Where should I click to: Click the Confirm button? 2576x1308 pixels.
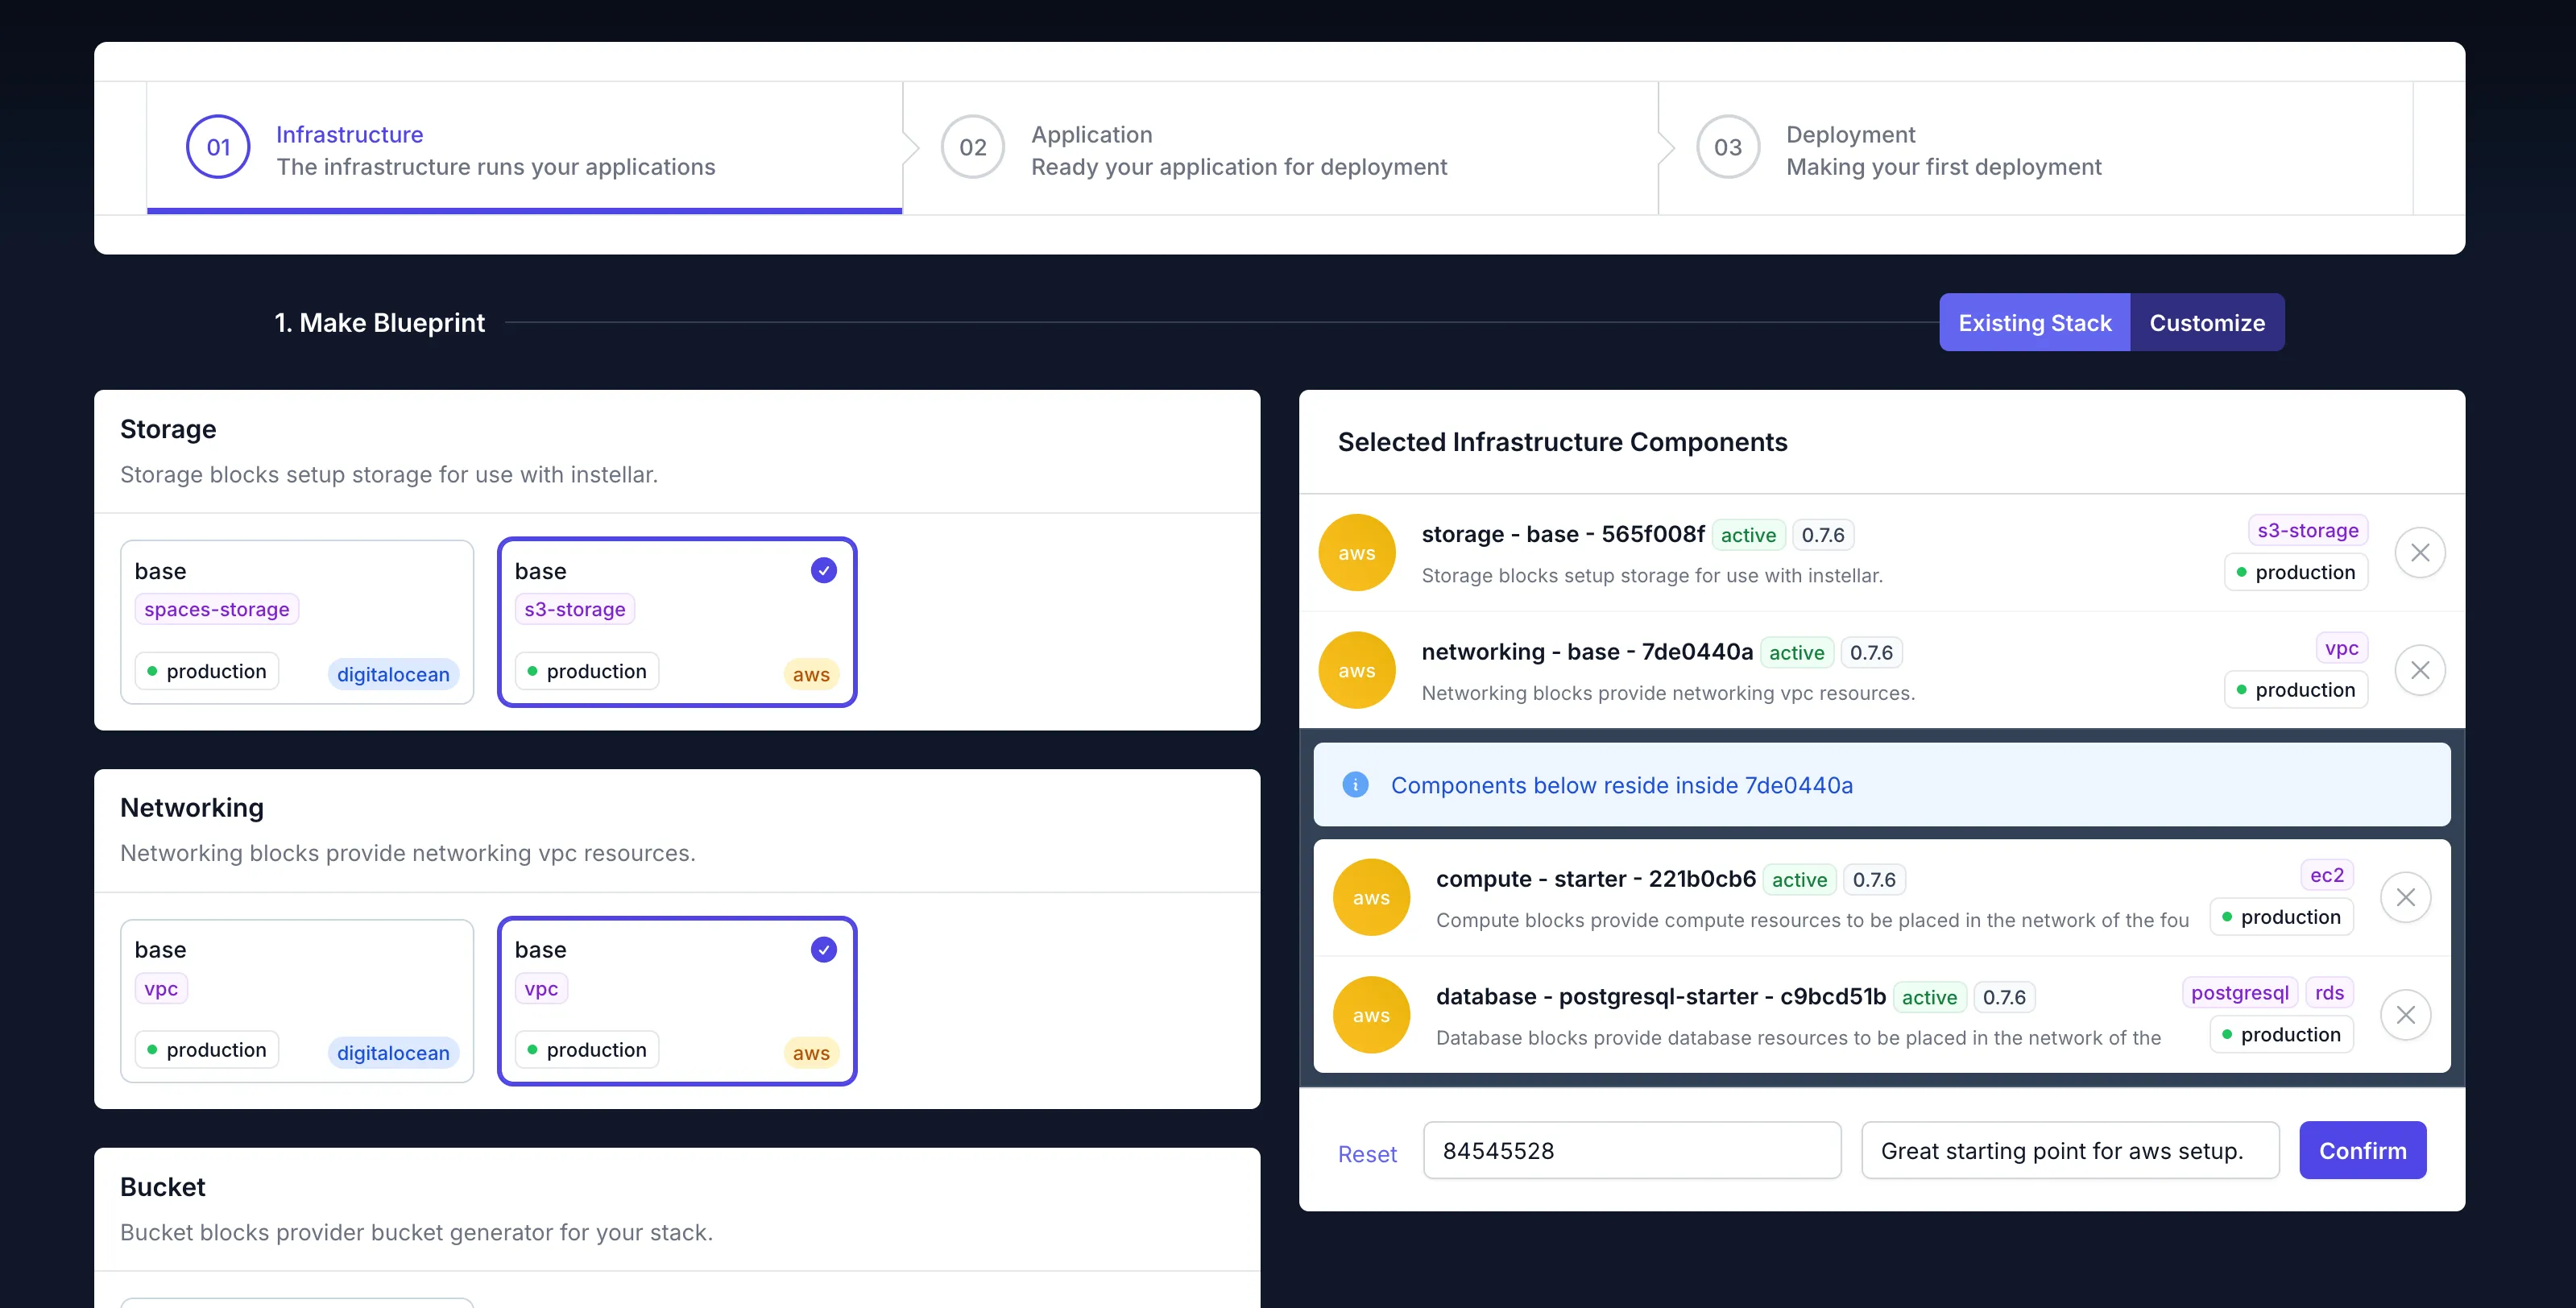(2362, 1150)
